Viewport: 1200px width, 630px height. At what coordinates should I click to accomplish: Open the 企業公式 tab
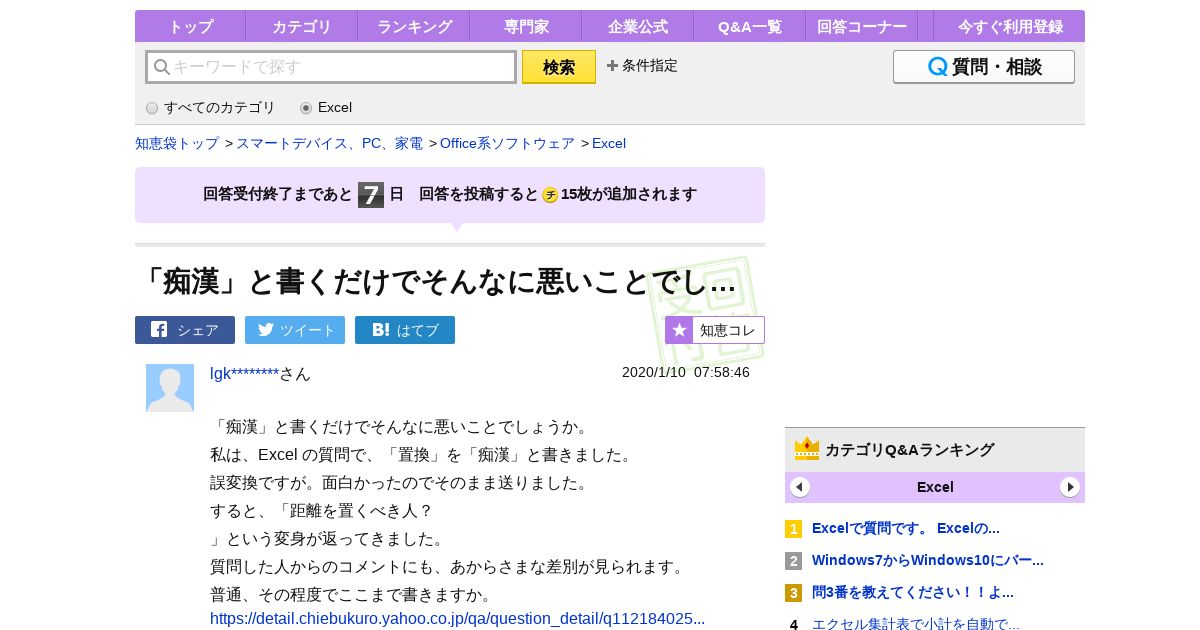(637, 26)
